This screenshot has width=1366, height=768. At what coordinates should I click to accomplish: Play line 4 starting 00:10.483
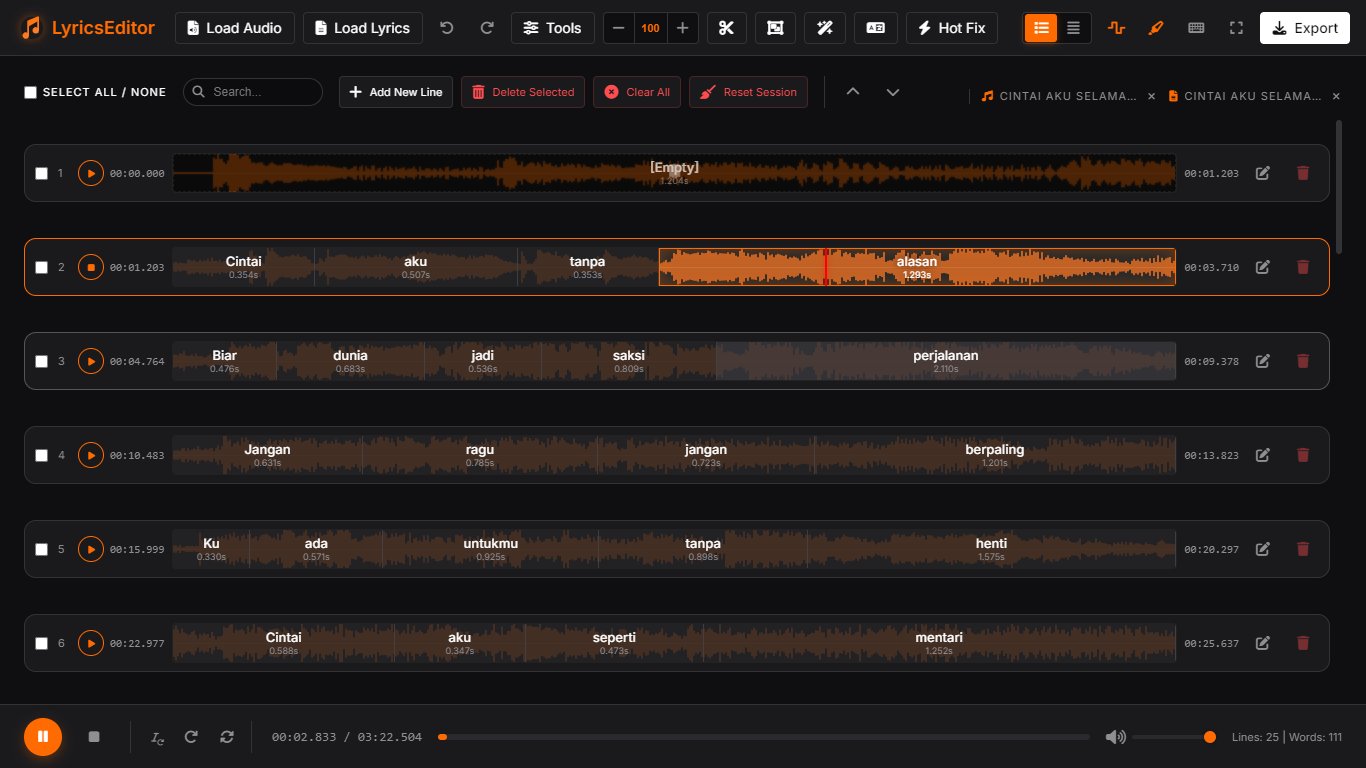pyautogui.click(x=91, y=455)
